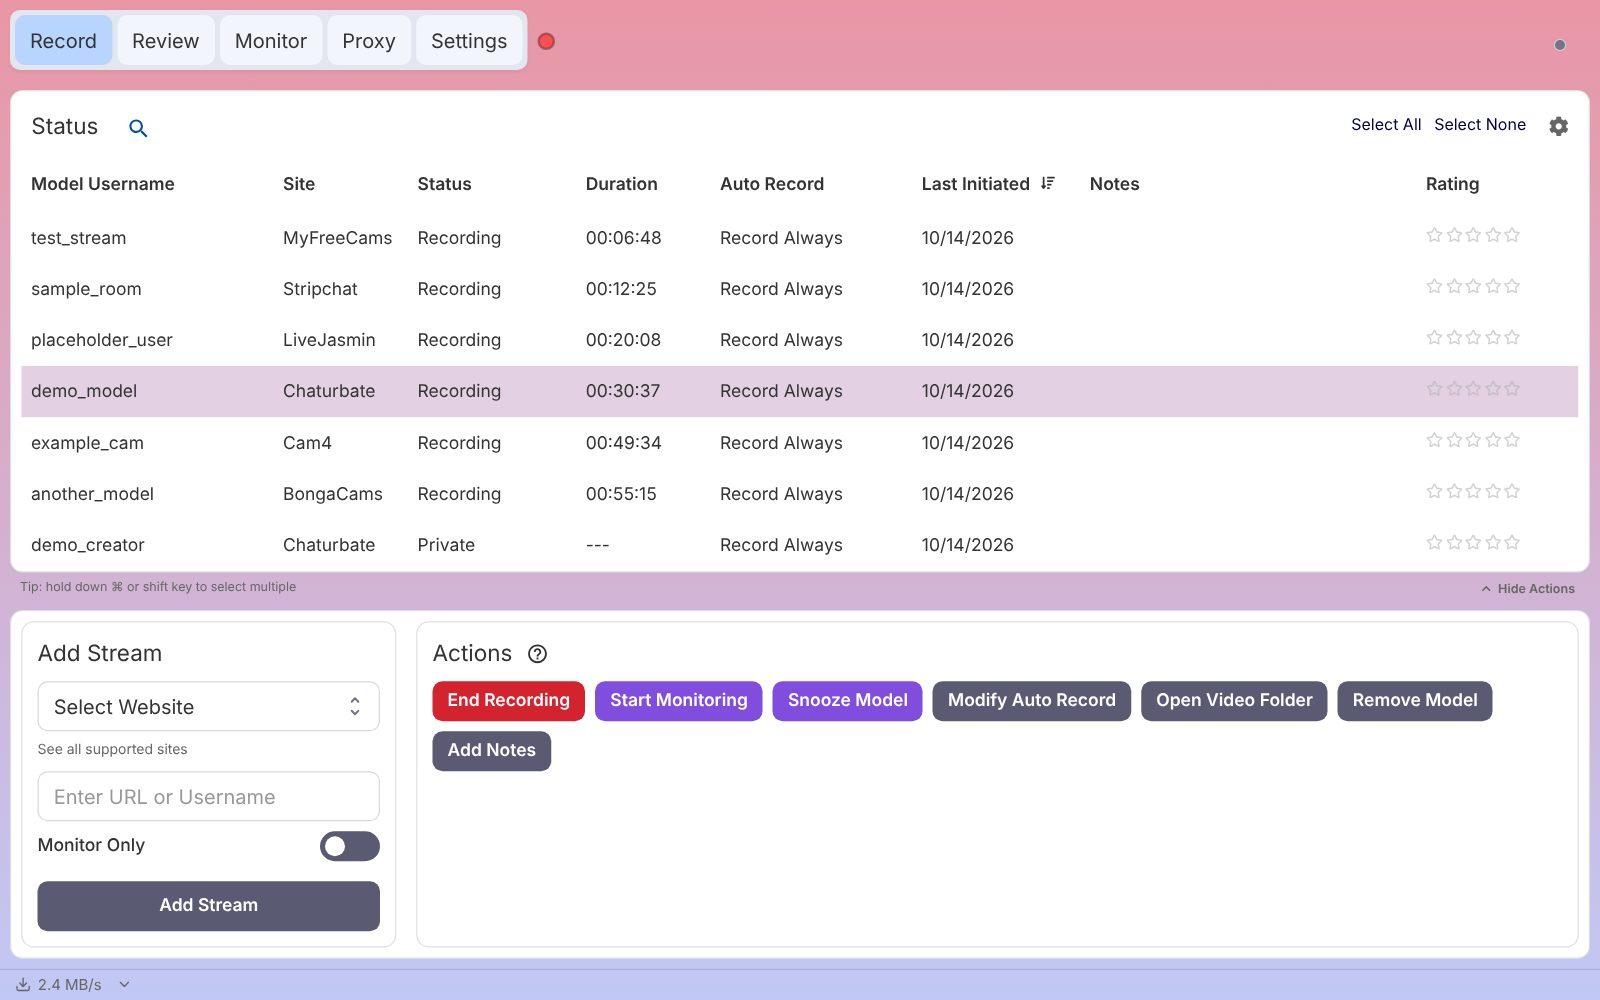This screenshot has width=1600, height=1000.
Task: Click the sort icon beside Last Initiated
Action: point(1047,183)
